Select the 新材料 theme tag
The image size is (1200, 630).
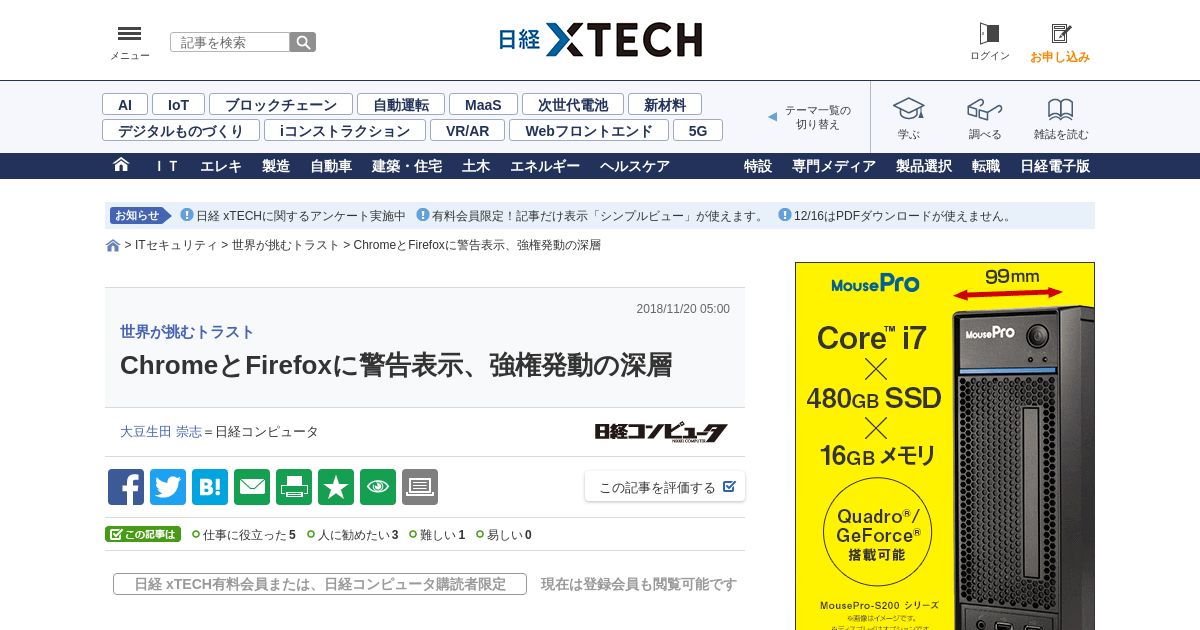pos(665,104)
